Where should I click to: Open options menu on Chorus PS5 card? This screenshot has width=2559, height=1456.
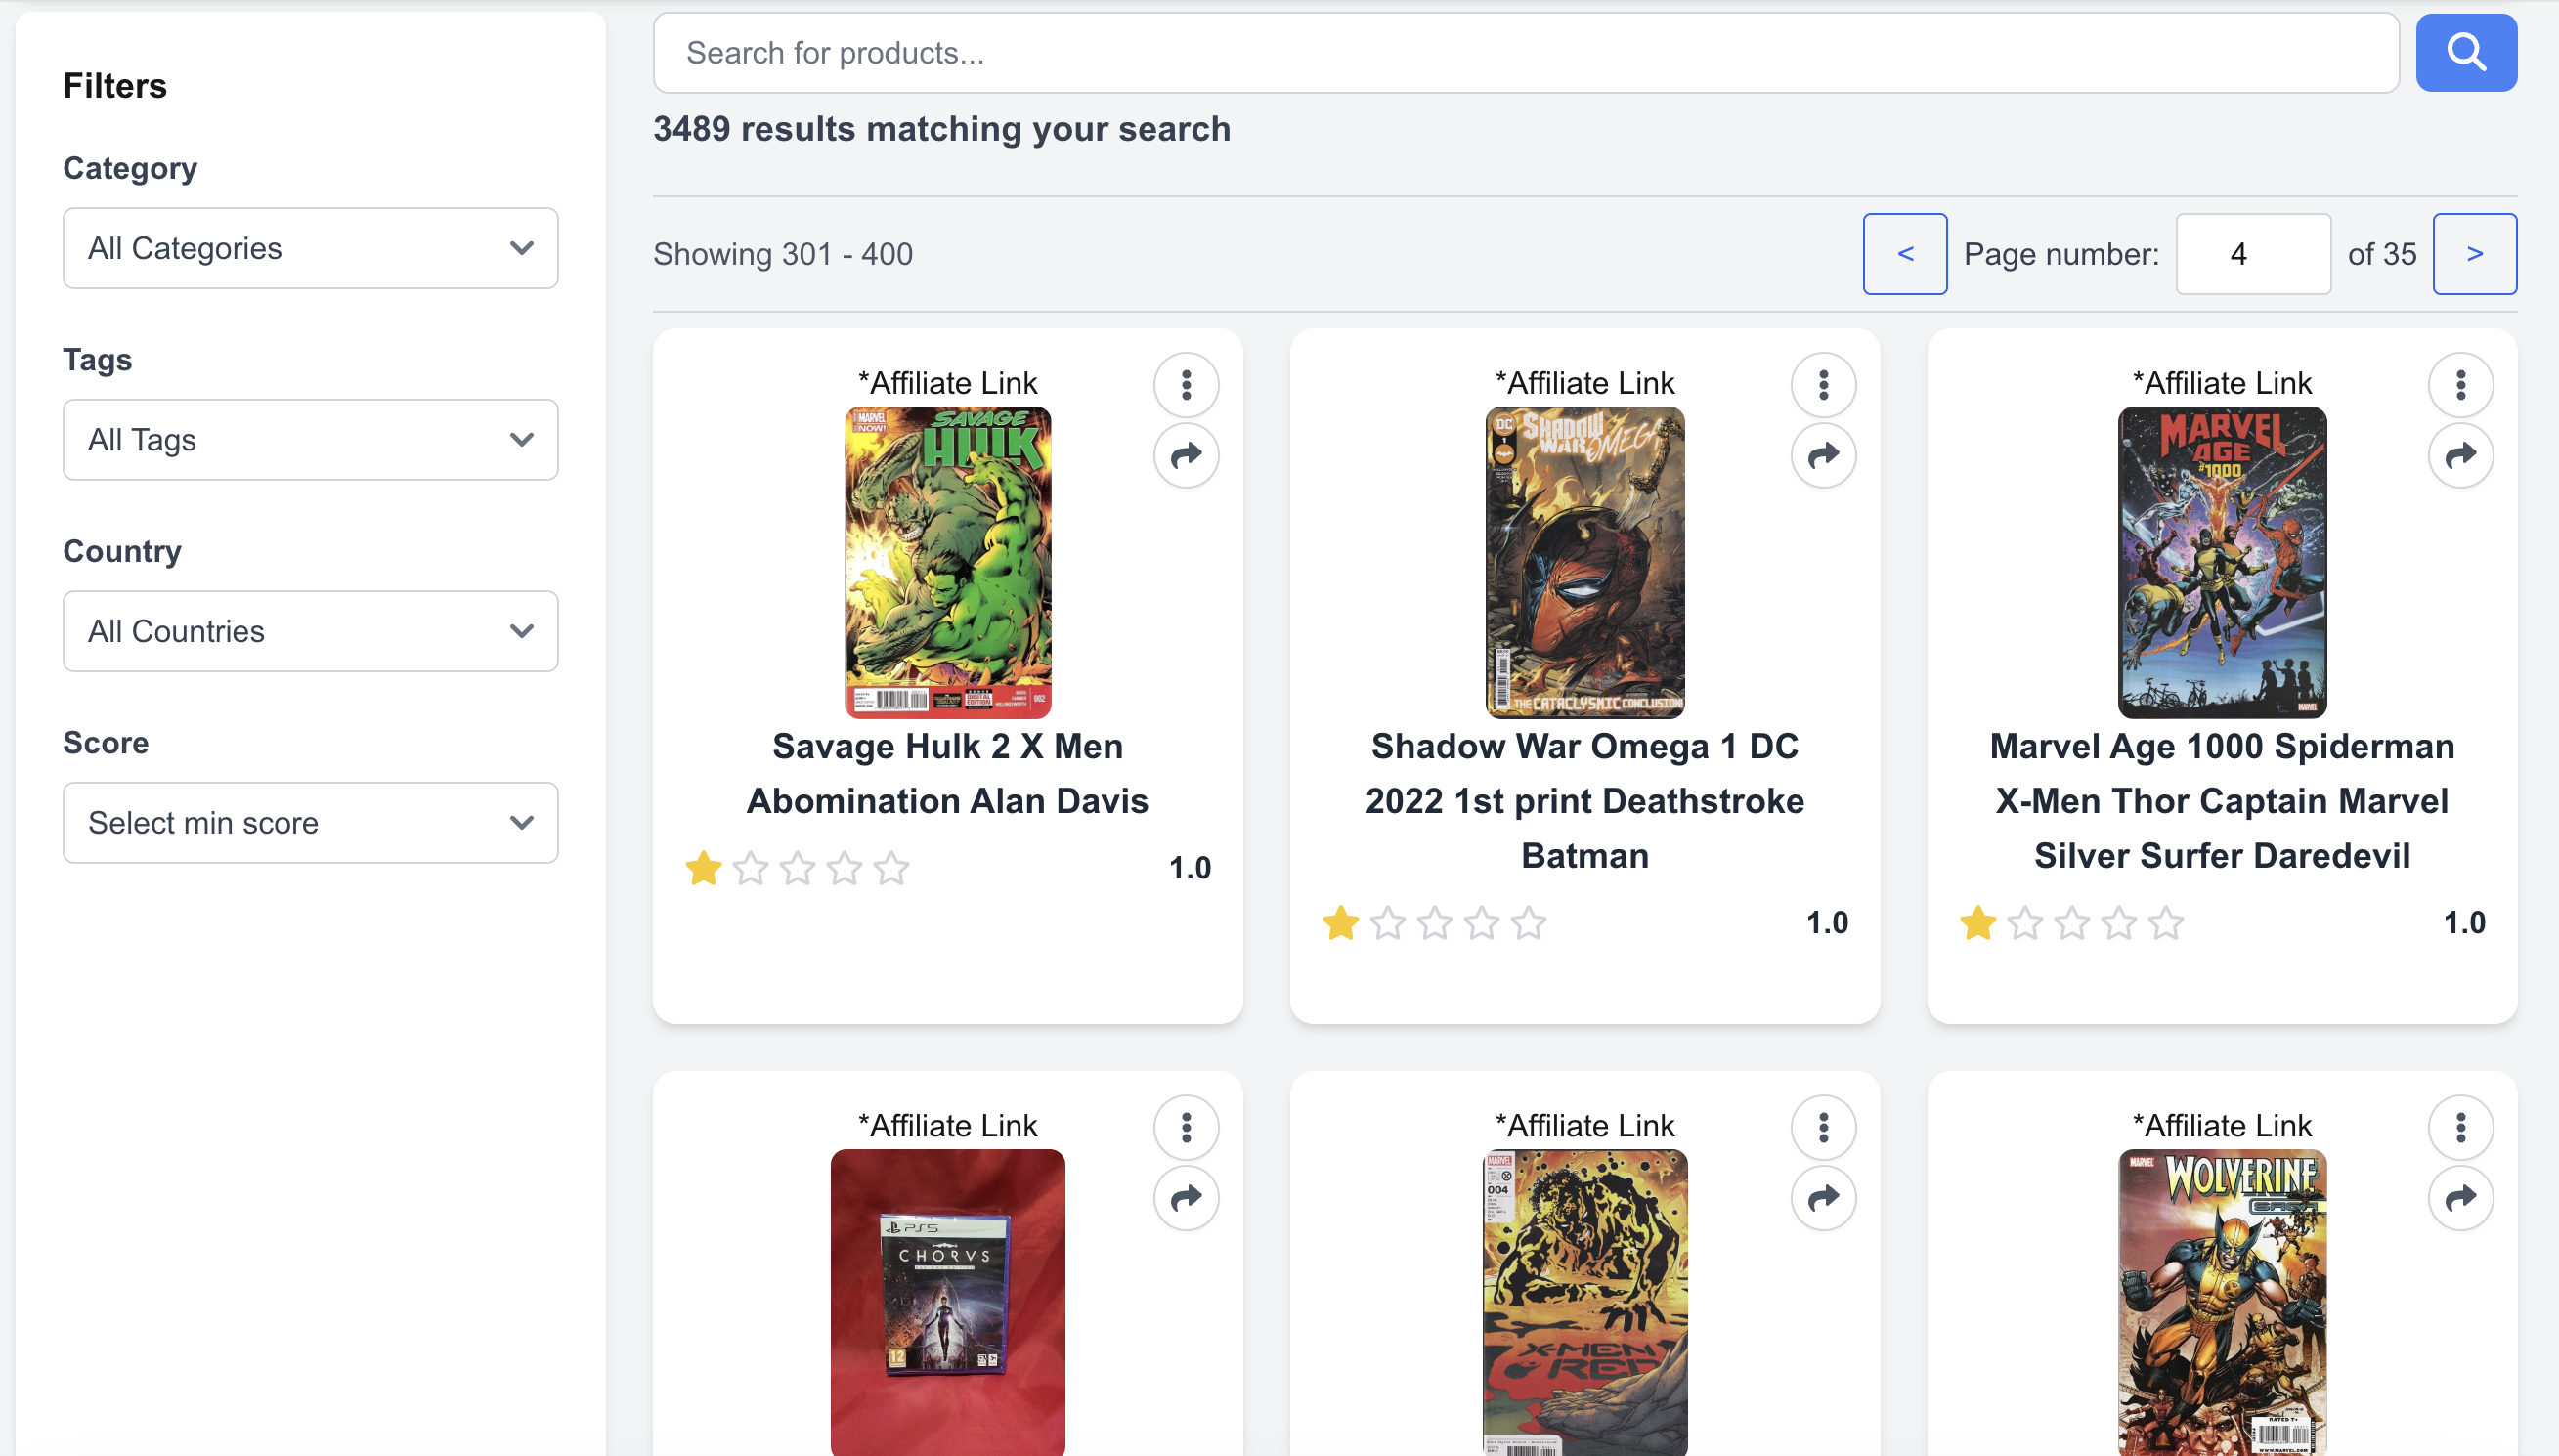click(1186, 1127)
